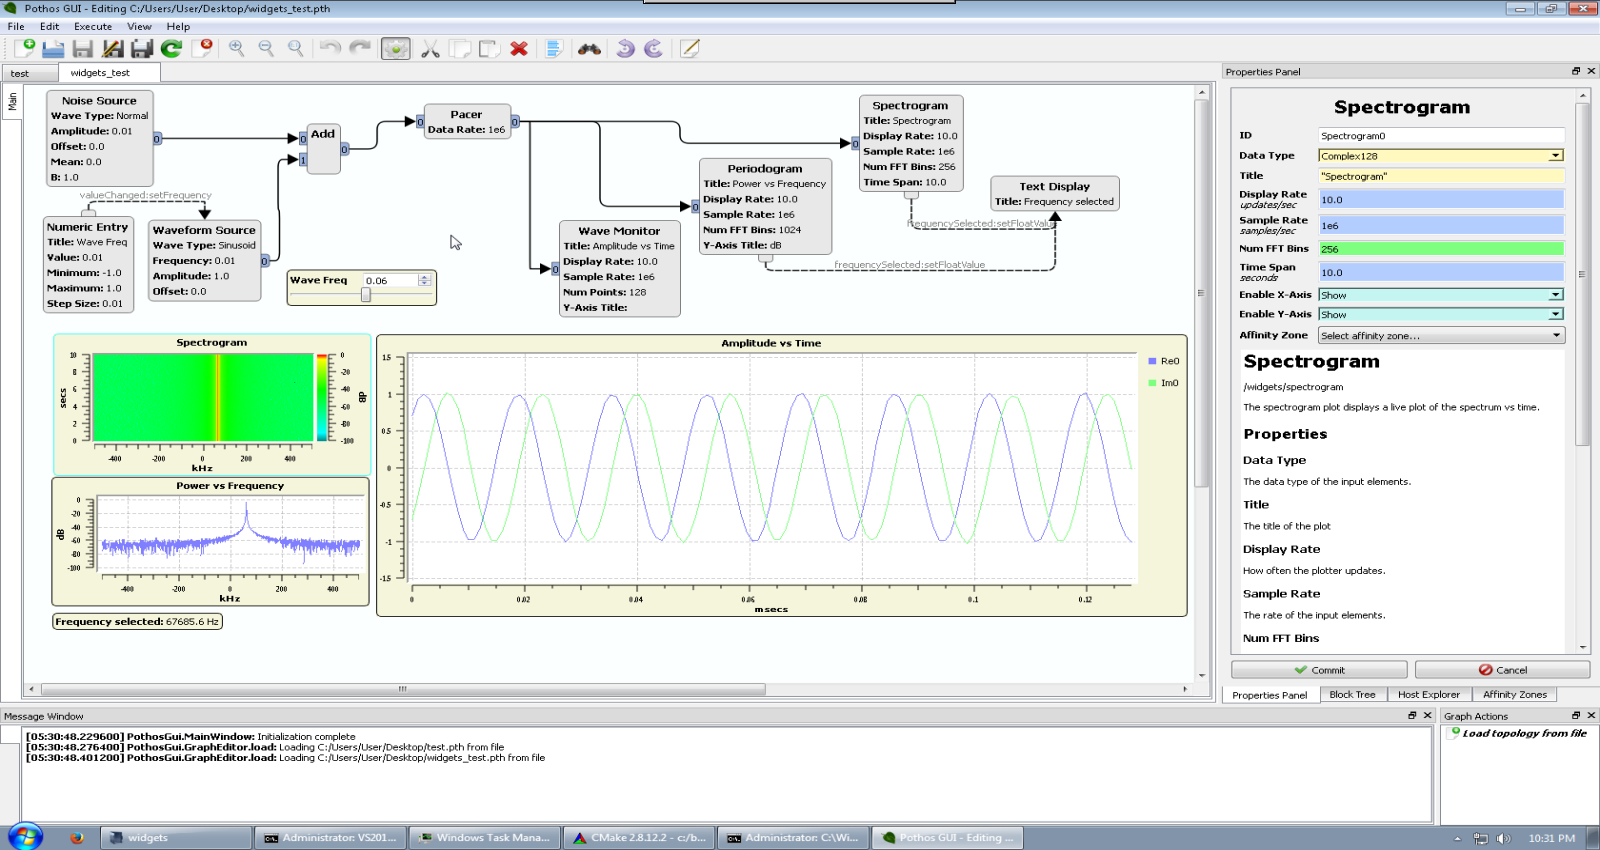Click the Num FFT Bins input field

point(1440,249)
